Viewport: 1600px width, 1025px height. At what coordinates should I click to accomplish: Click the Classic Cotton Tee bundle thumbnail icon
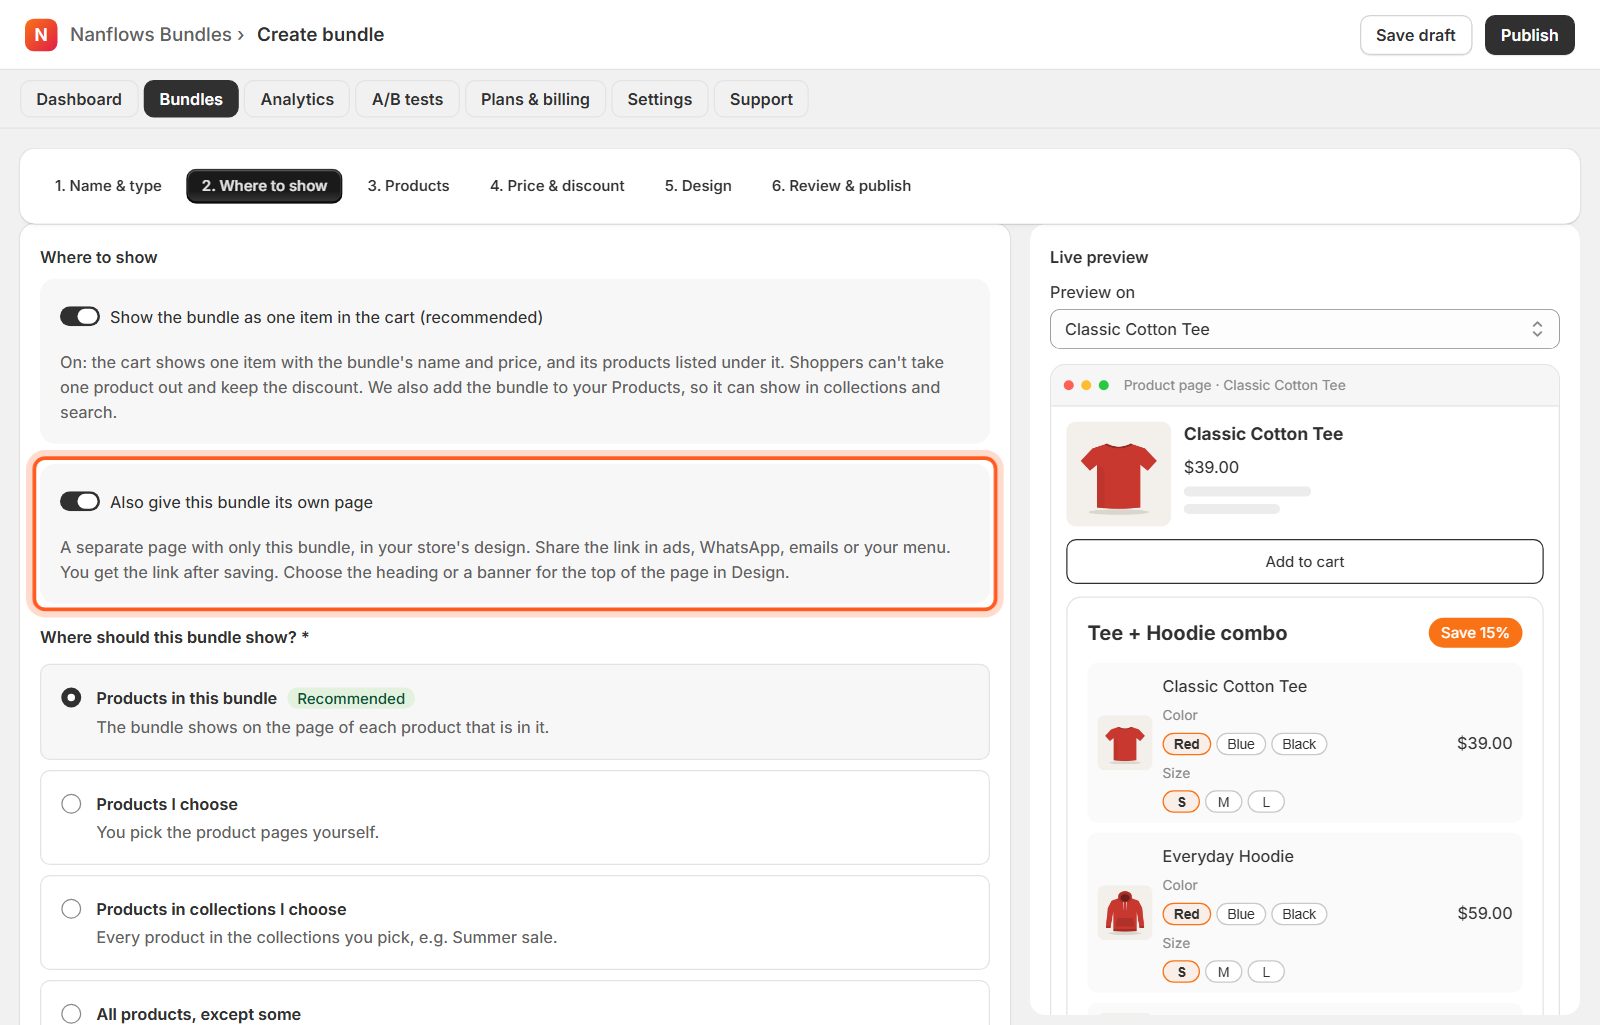[1125, 743]
